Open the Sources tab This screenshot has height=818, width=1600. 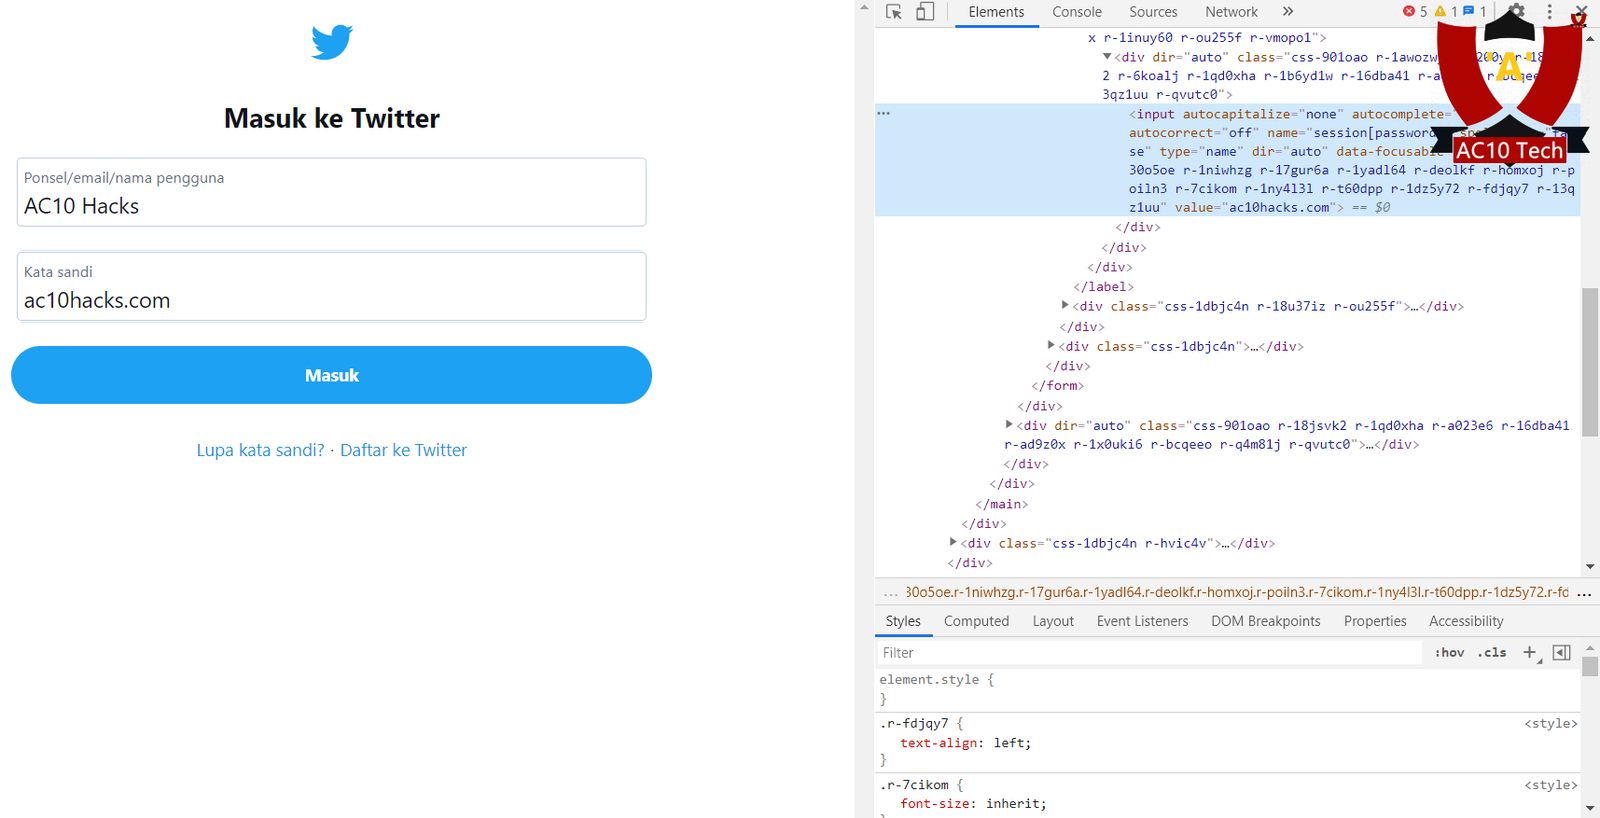[1153, 12]
